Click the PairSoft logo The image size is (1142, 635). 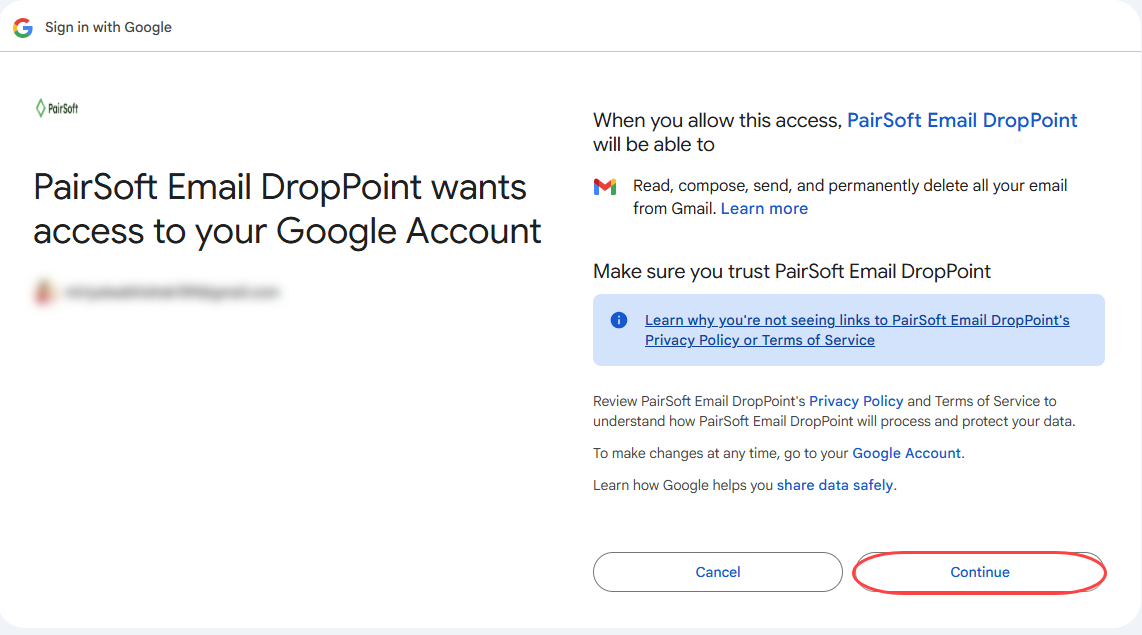[x=56, y=108]
